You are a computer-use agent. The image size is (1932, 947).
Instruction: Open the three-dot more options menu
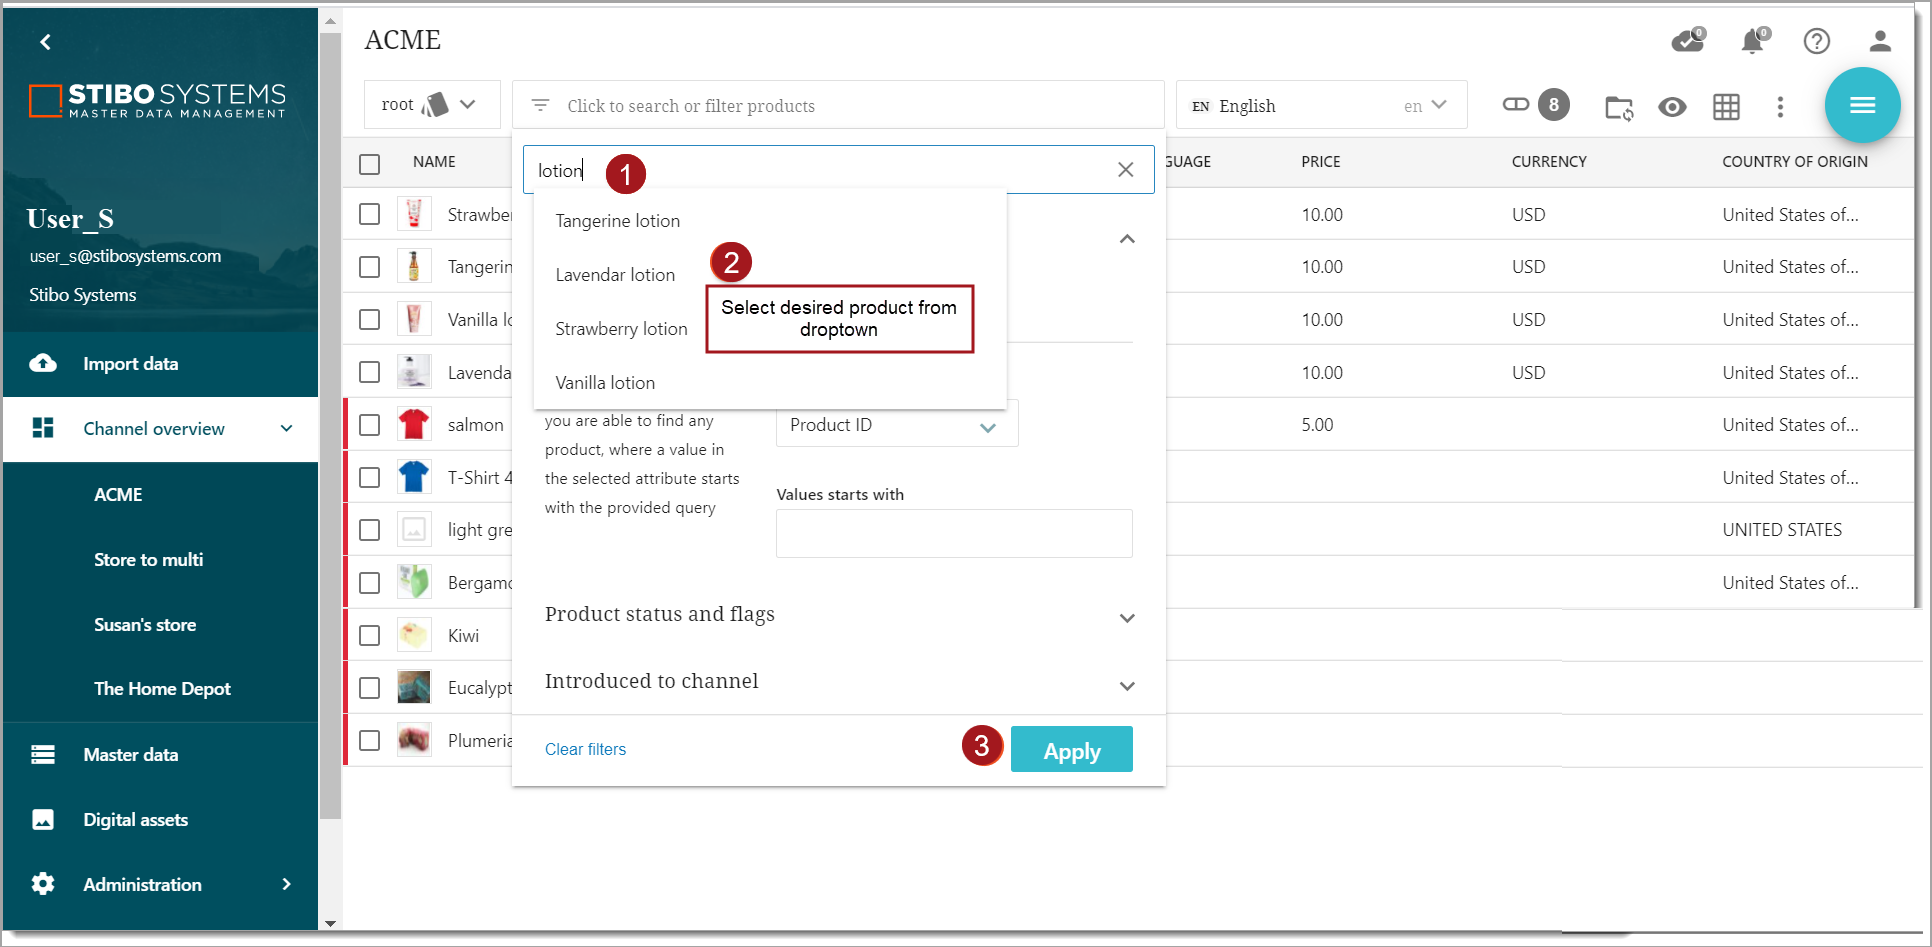pyautogui.click(x=1780, y=107)
